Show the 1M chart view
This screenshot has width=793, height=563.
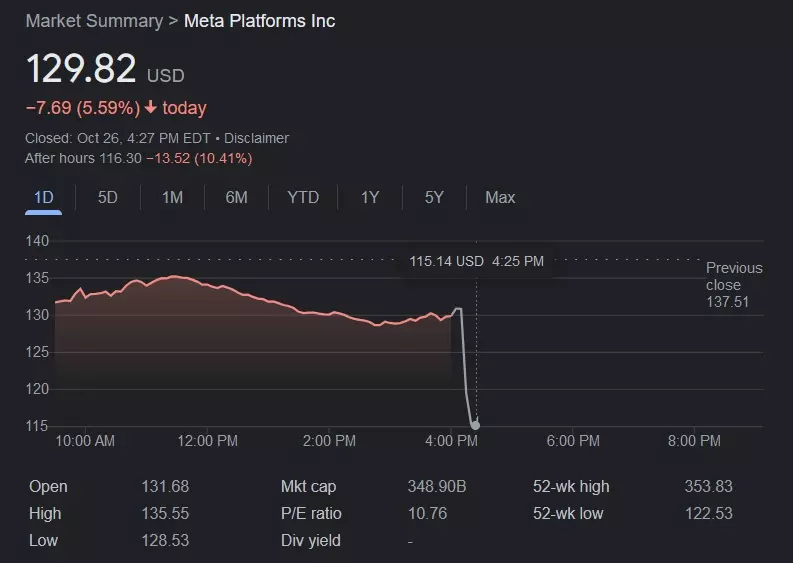pos(172,198)
